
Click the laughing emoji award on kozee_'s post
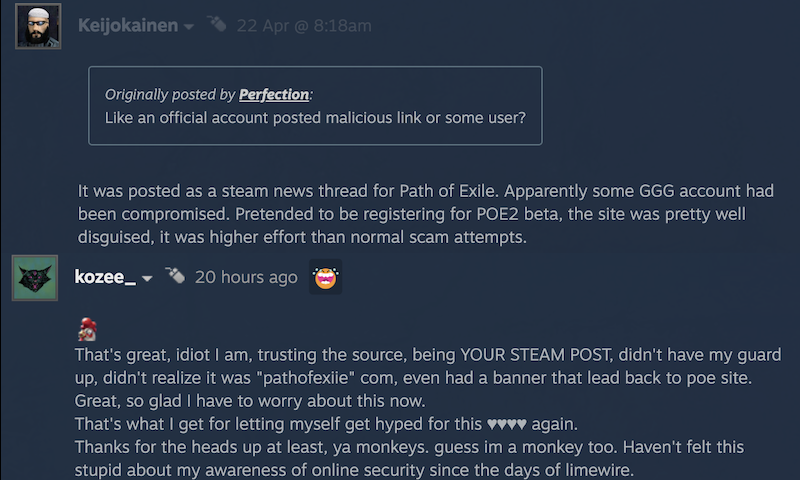click(x=325, y=277)
